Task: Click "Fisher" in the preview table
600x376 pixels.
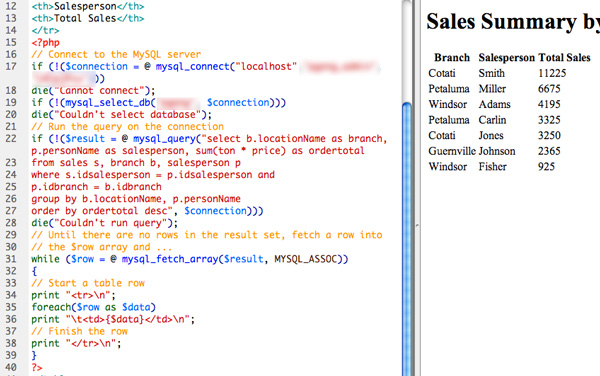Action: (492, 167)
